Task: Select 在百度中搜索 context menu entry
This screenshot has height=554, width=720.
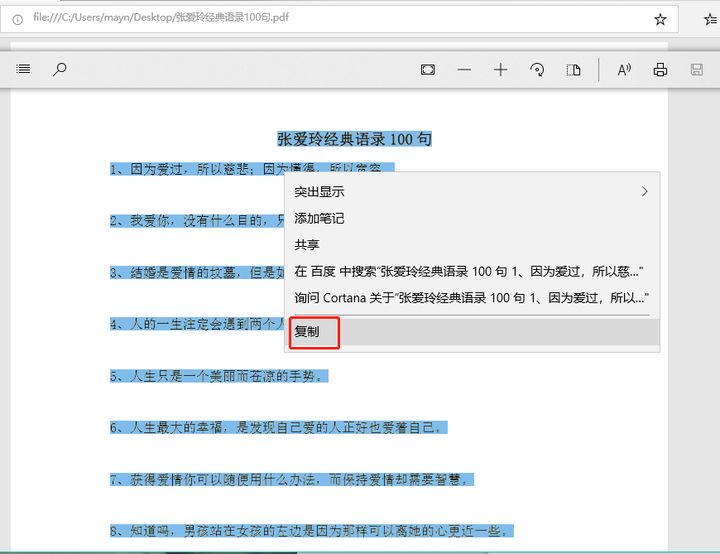Action: tap(472, 271)
